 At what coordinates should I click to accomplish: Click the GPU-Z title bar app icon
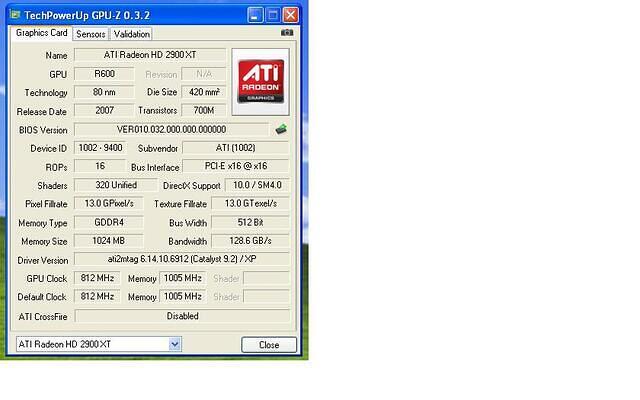tap(15, 15)
